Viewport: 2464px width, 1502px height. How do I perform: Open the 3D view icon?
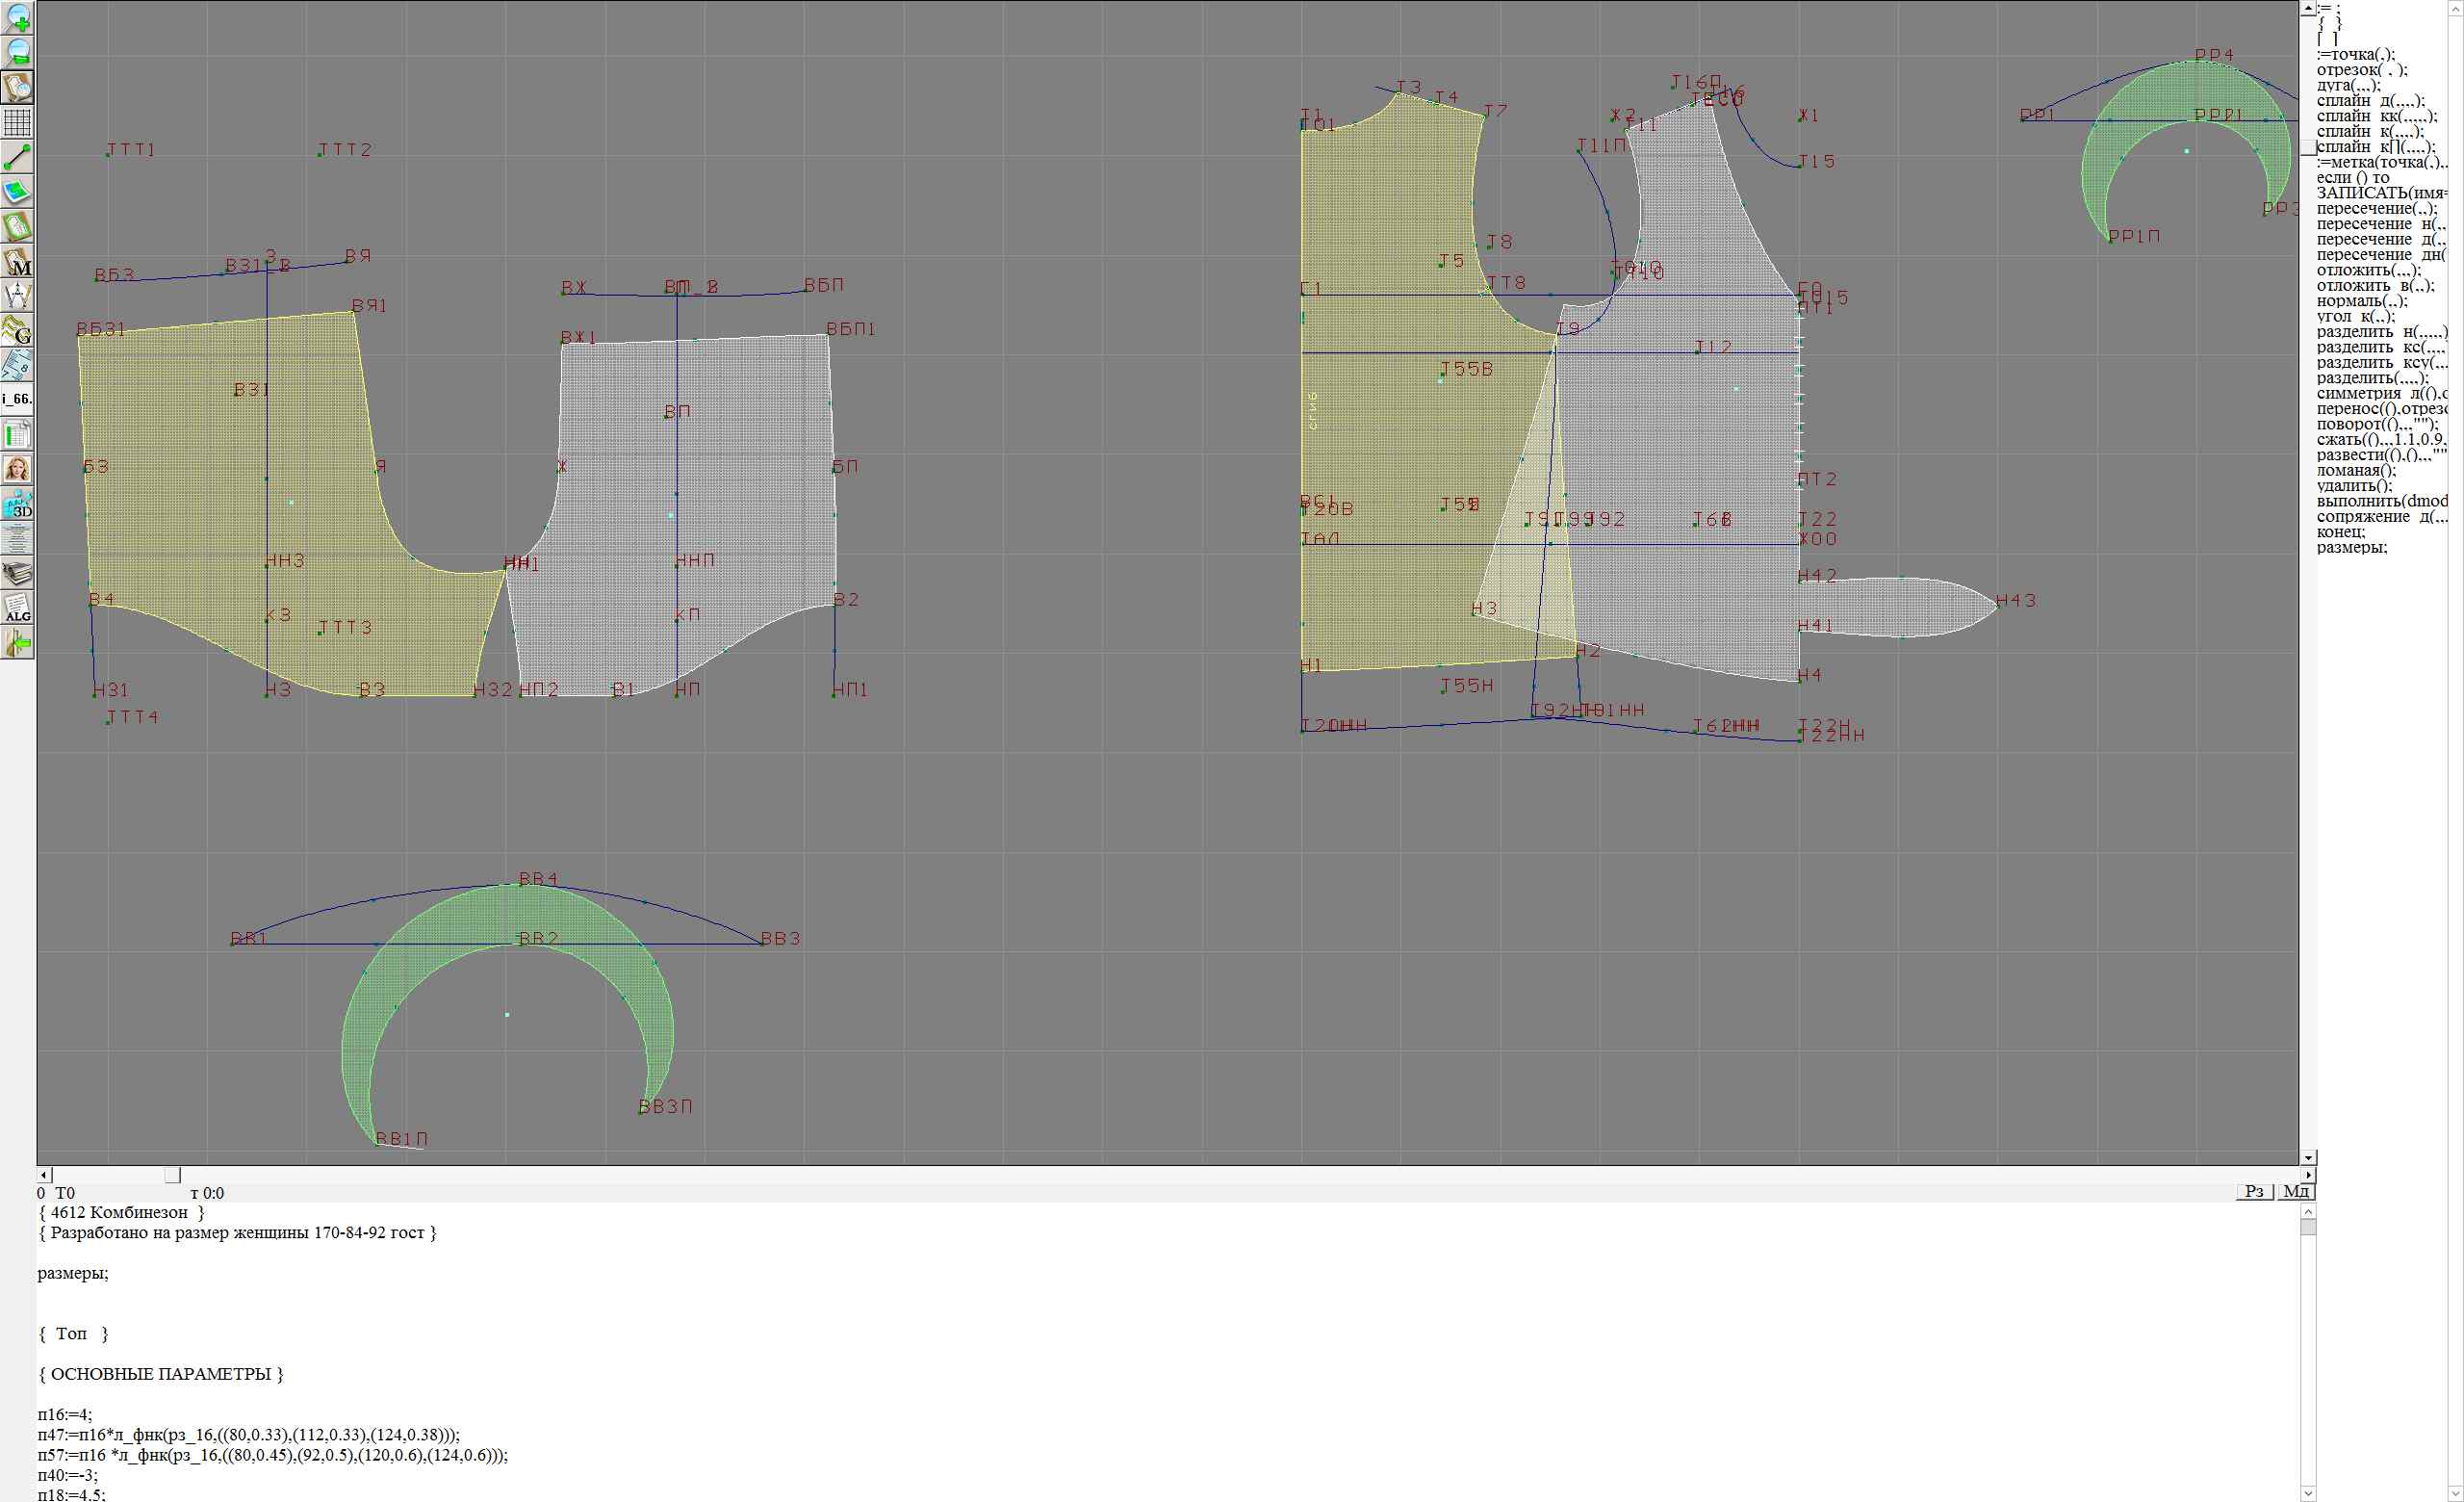tap(18, 503)
